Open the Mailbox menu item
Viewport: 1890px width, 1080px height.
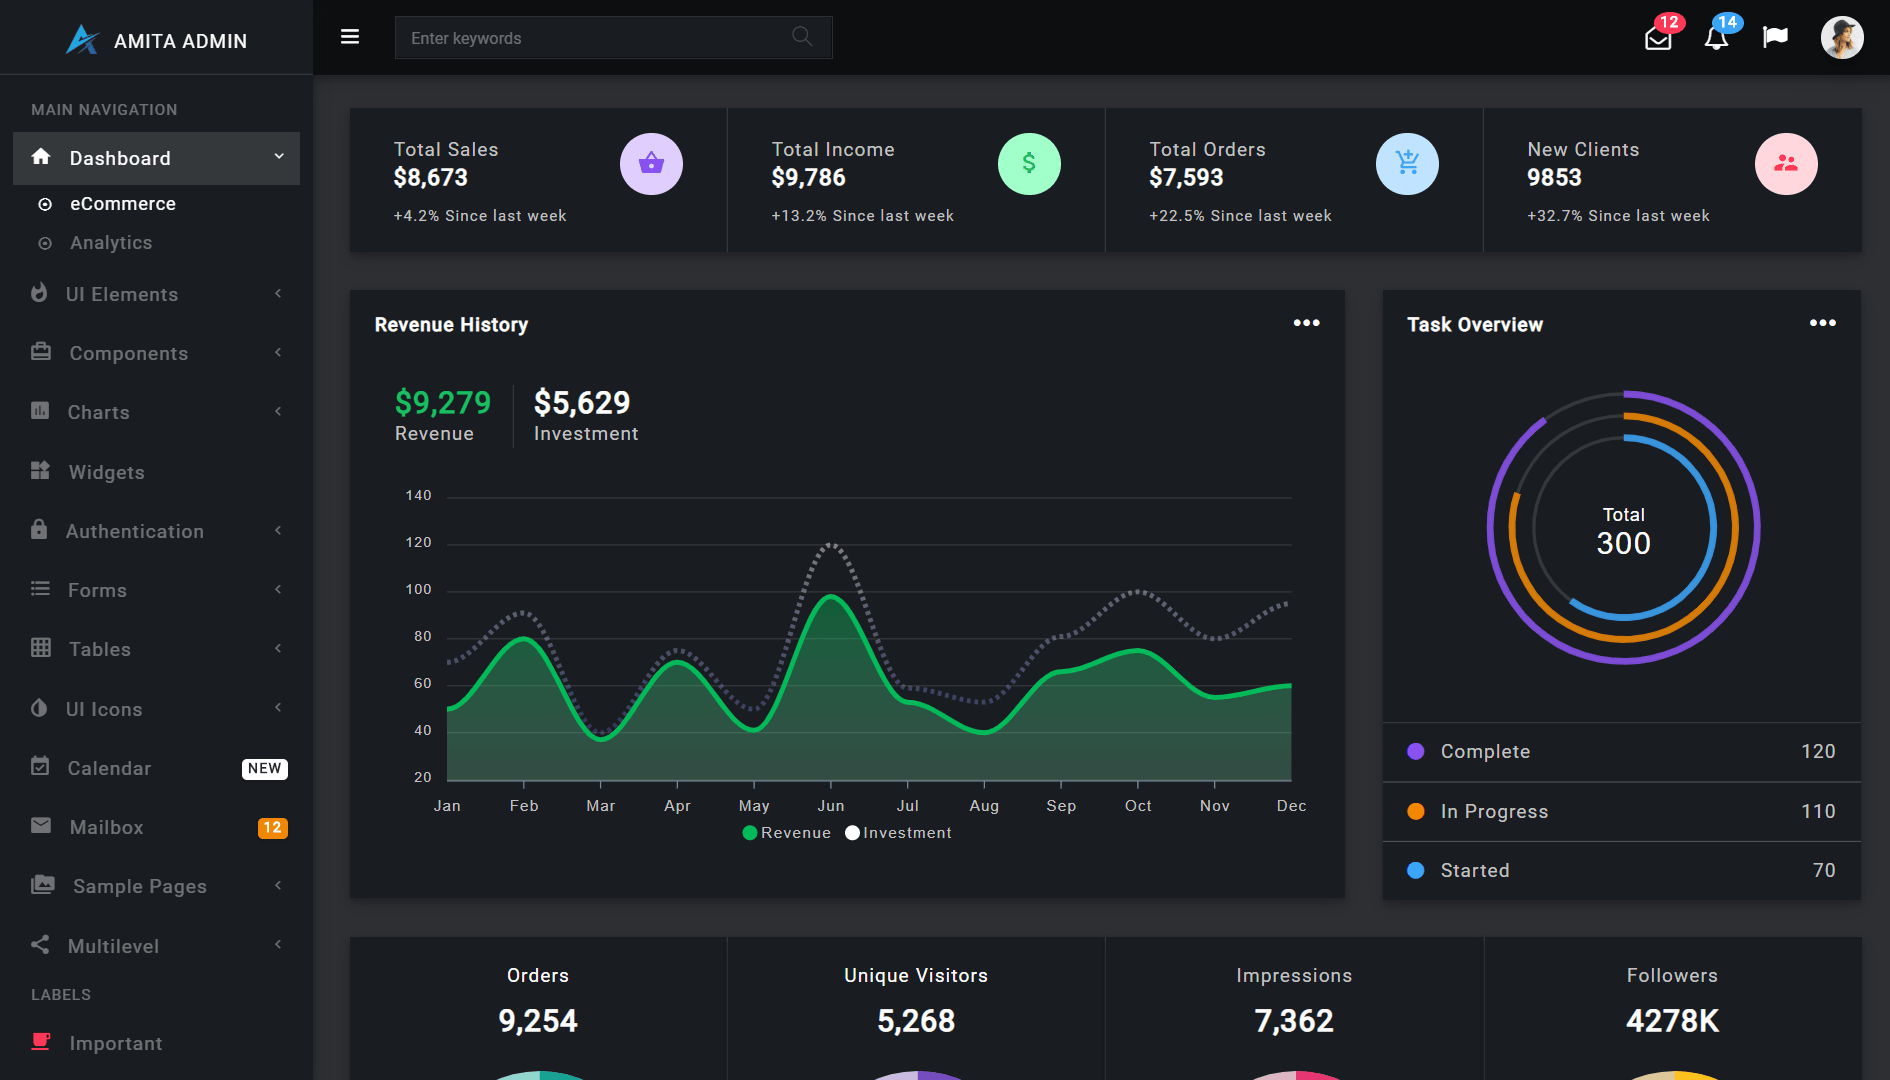157,827
